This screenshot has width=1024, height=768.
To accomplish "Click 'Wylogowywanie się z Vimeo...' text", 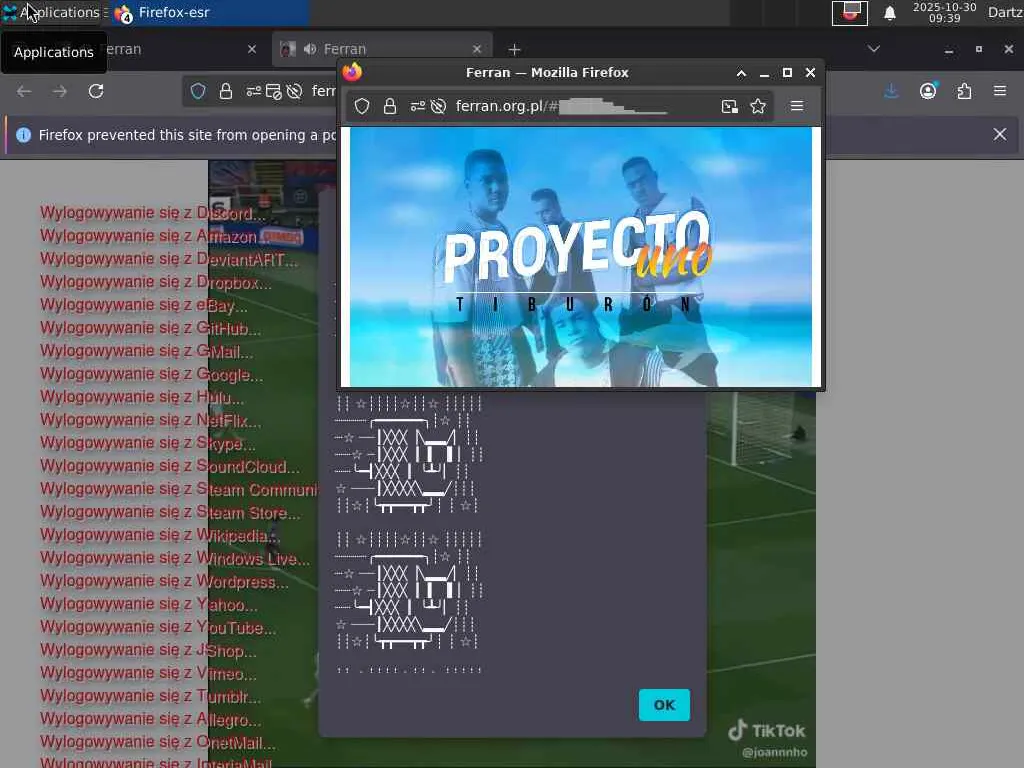I will [x=148, y=673].
